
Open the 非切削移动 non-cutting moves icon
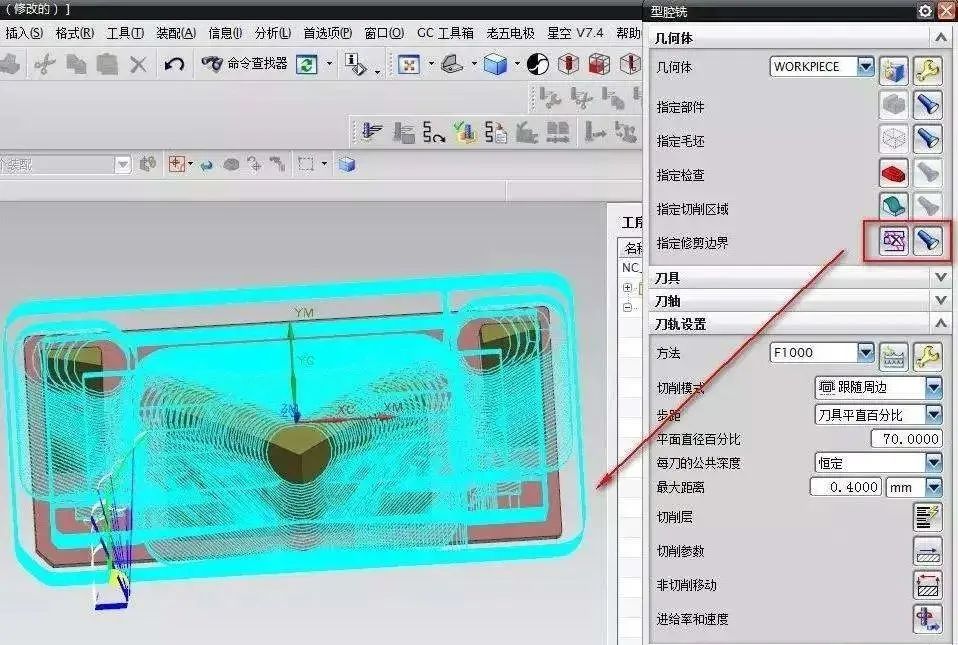[x=927, y=585]
